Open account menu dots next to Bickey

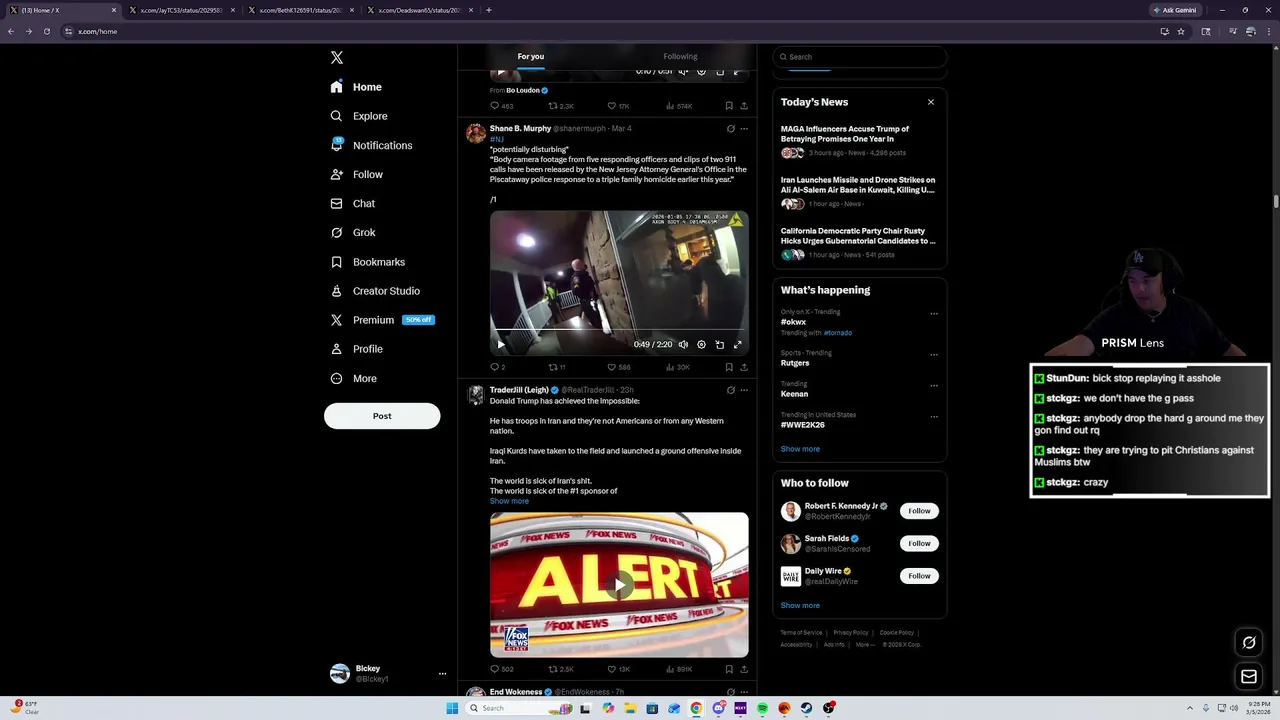coord(442,673)
